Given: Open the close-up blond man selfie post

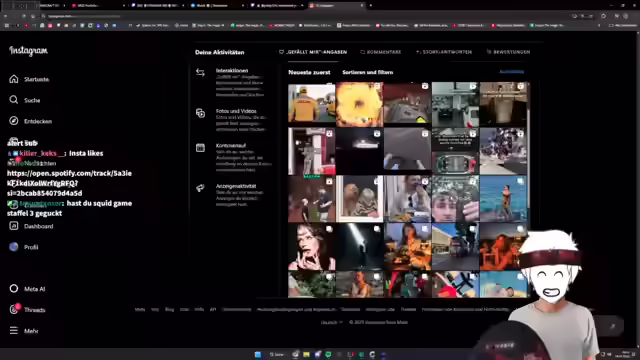Looking at the screenshot, I should [x=455, y=199].
